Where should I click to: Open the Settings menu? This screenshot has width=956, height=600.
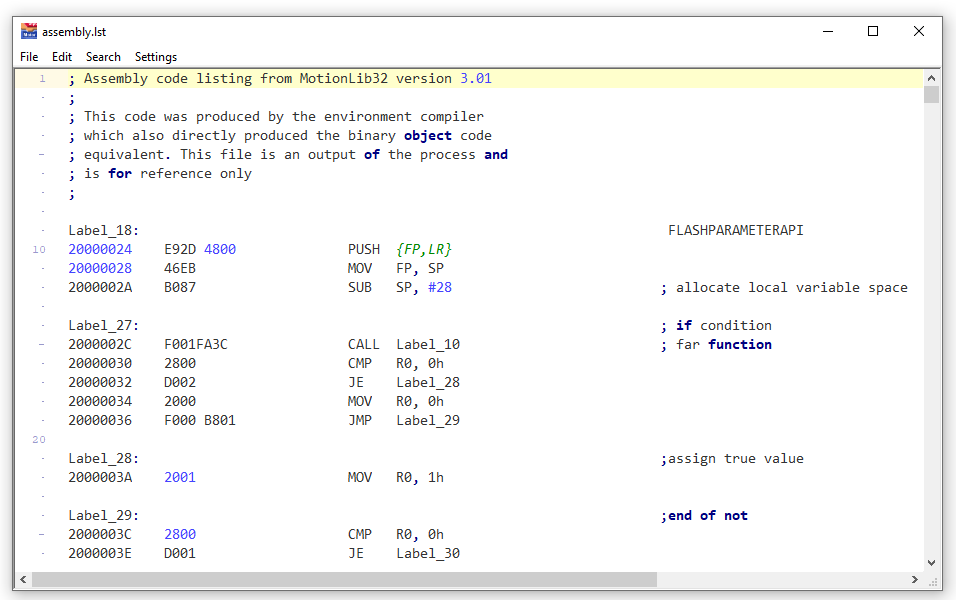(155, 57)
